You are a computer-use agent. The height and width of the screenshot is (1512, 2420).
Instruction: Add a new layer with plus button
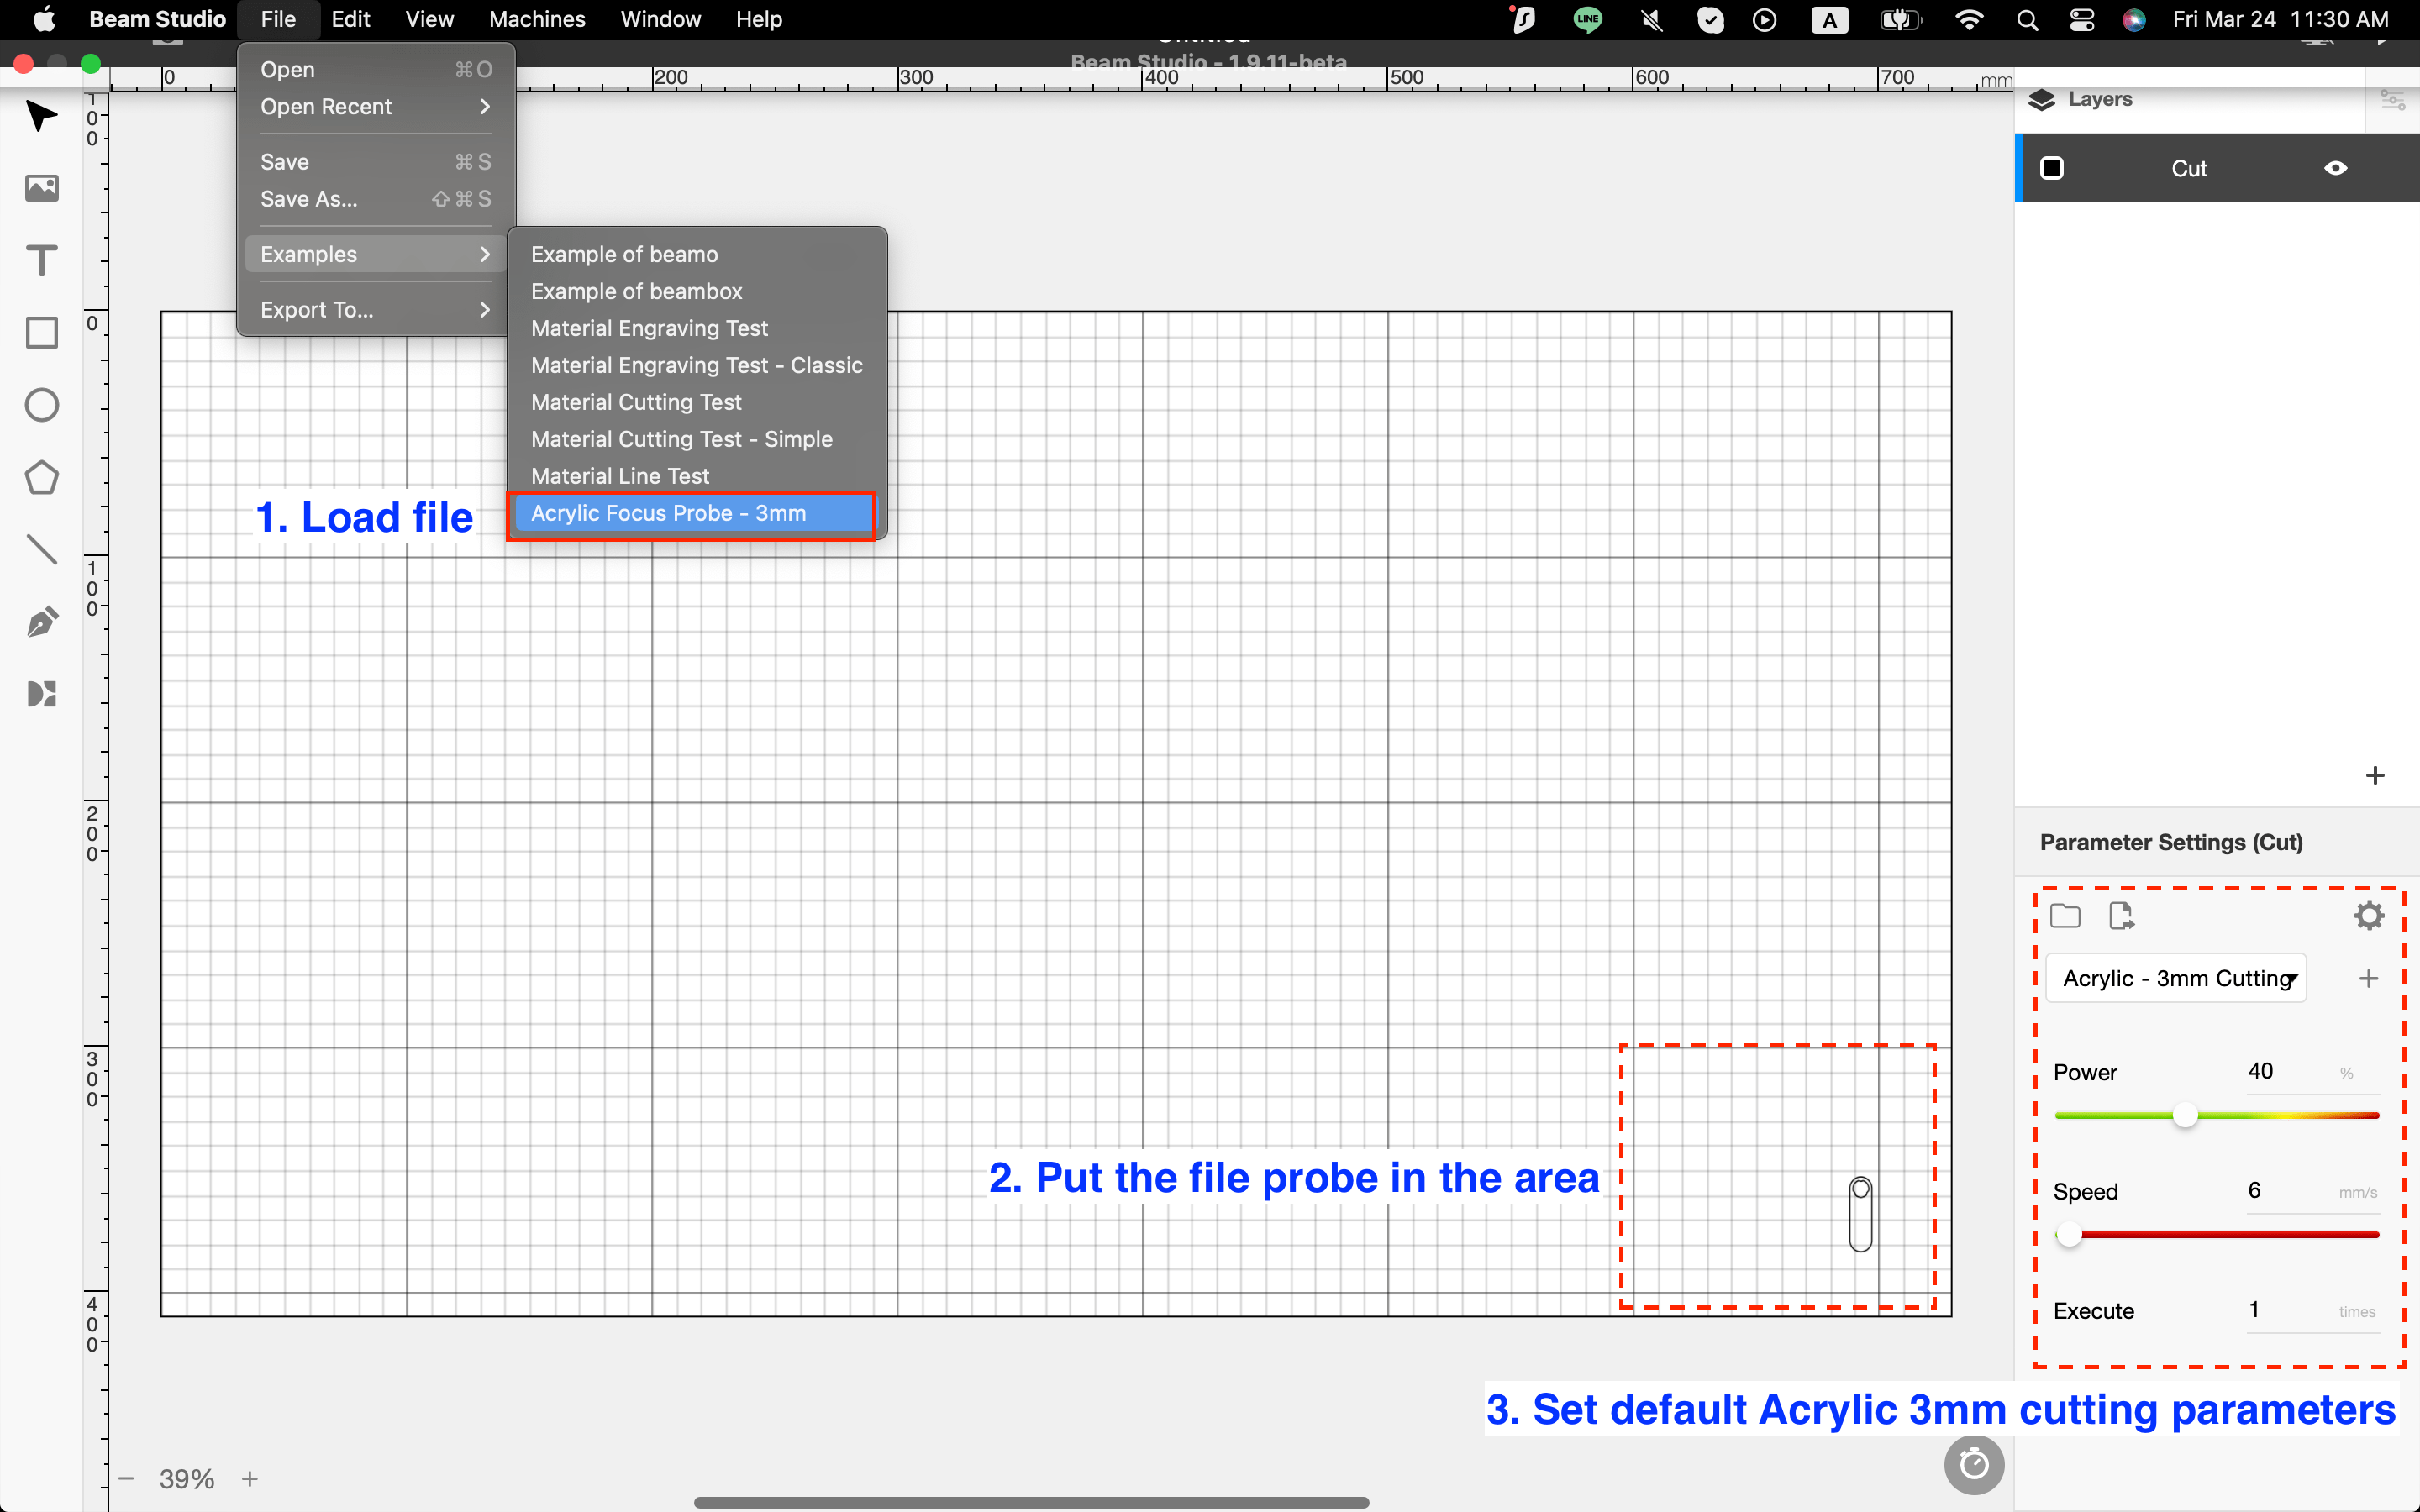tap(2375, 775)
